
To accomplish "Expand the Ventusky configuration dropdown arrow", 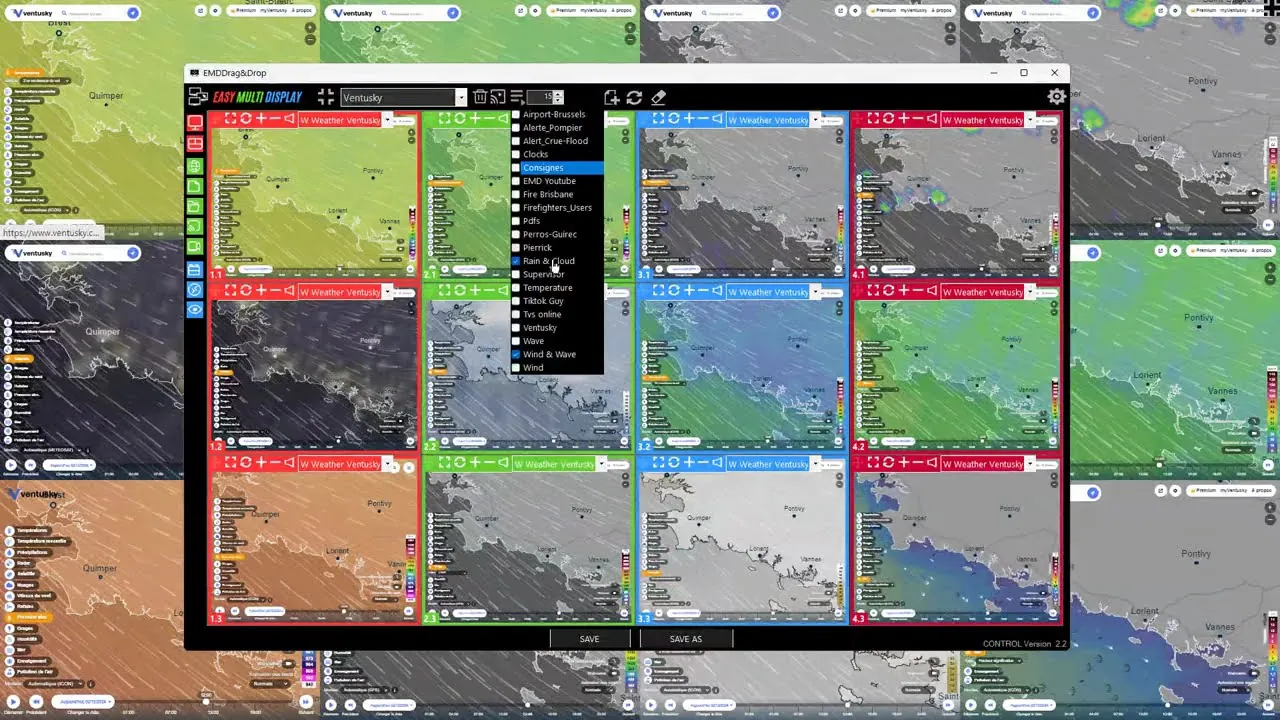I will (x=461, y=98).
